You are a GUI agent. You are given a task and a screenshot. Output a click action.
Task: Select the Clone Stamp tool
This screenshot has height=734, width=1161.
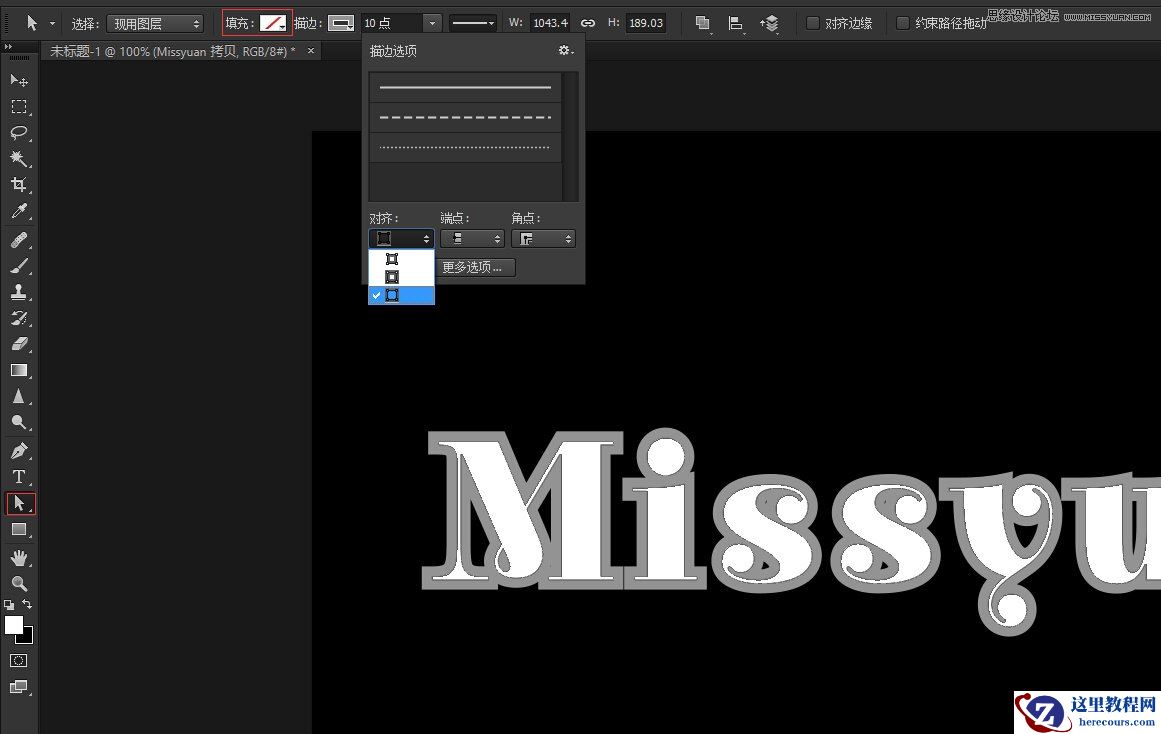[x=18, y=293]
